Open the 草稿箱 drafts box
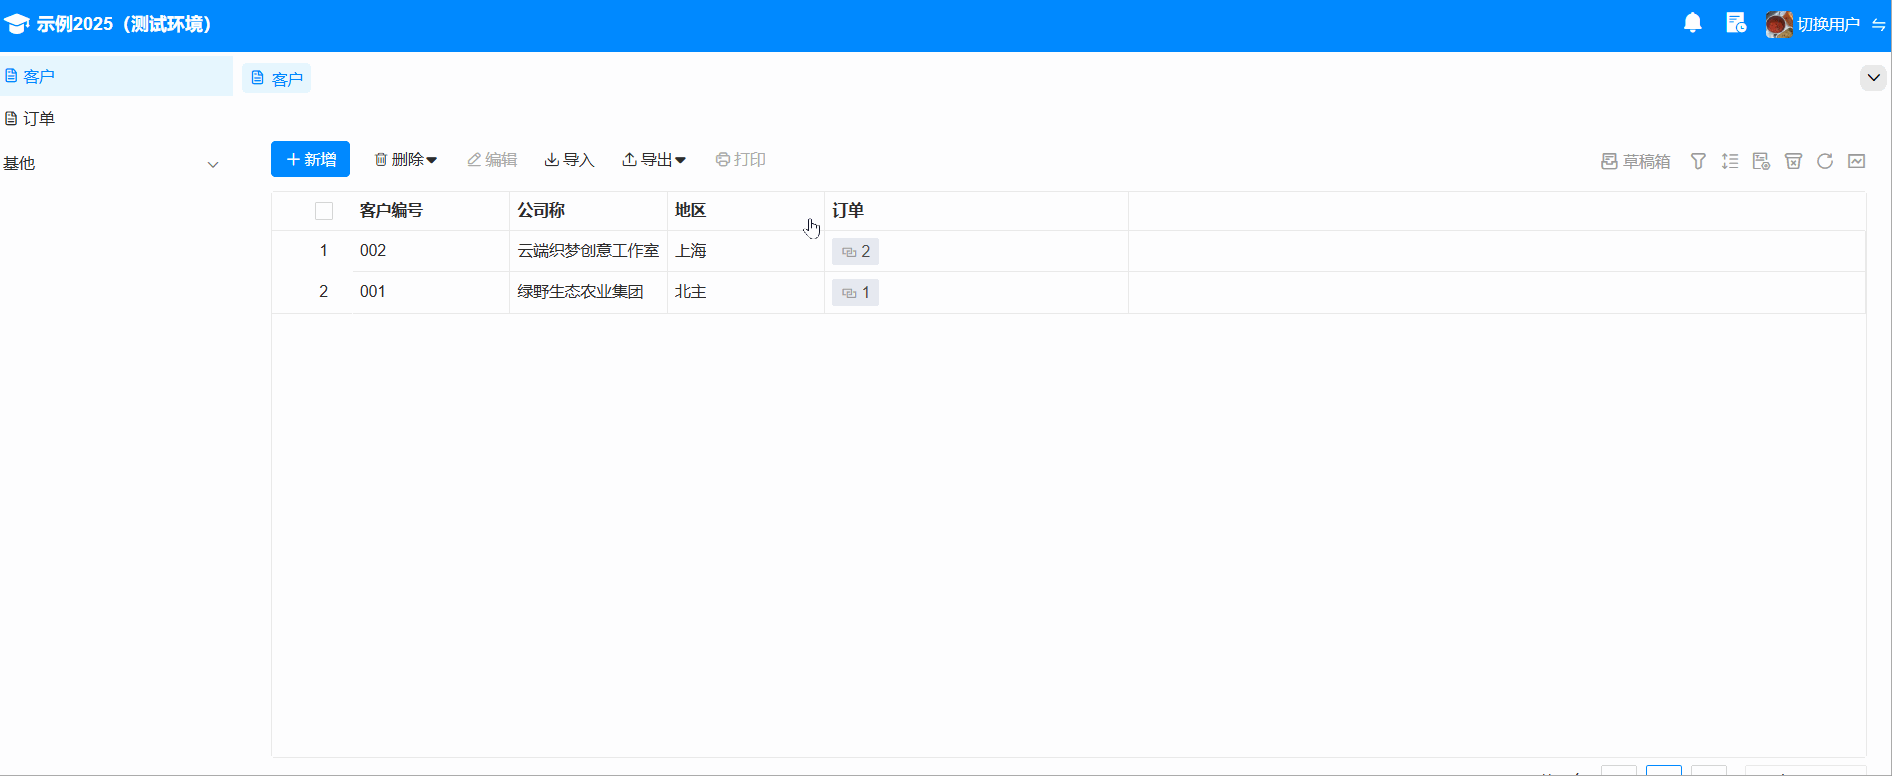1892x776 pixels. tap(1636, 161)
